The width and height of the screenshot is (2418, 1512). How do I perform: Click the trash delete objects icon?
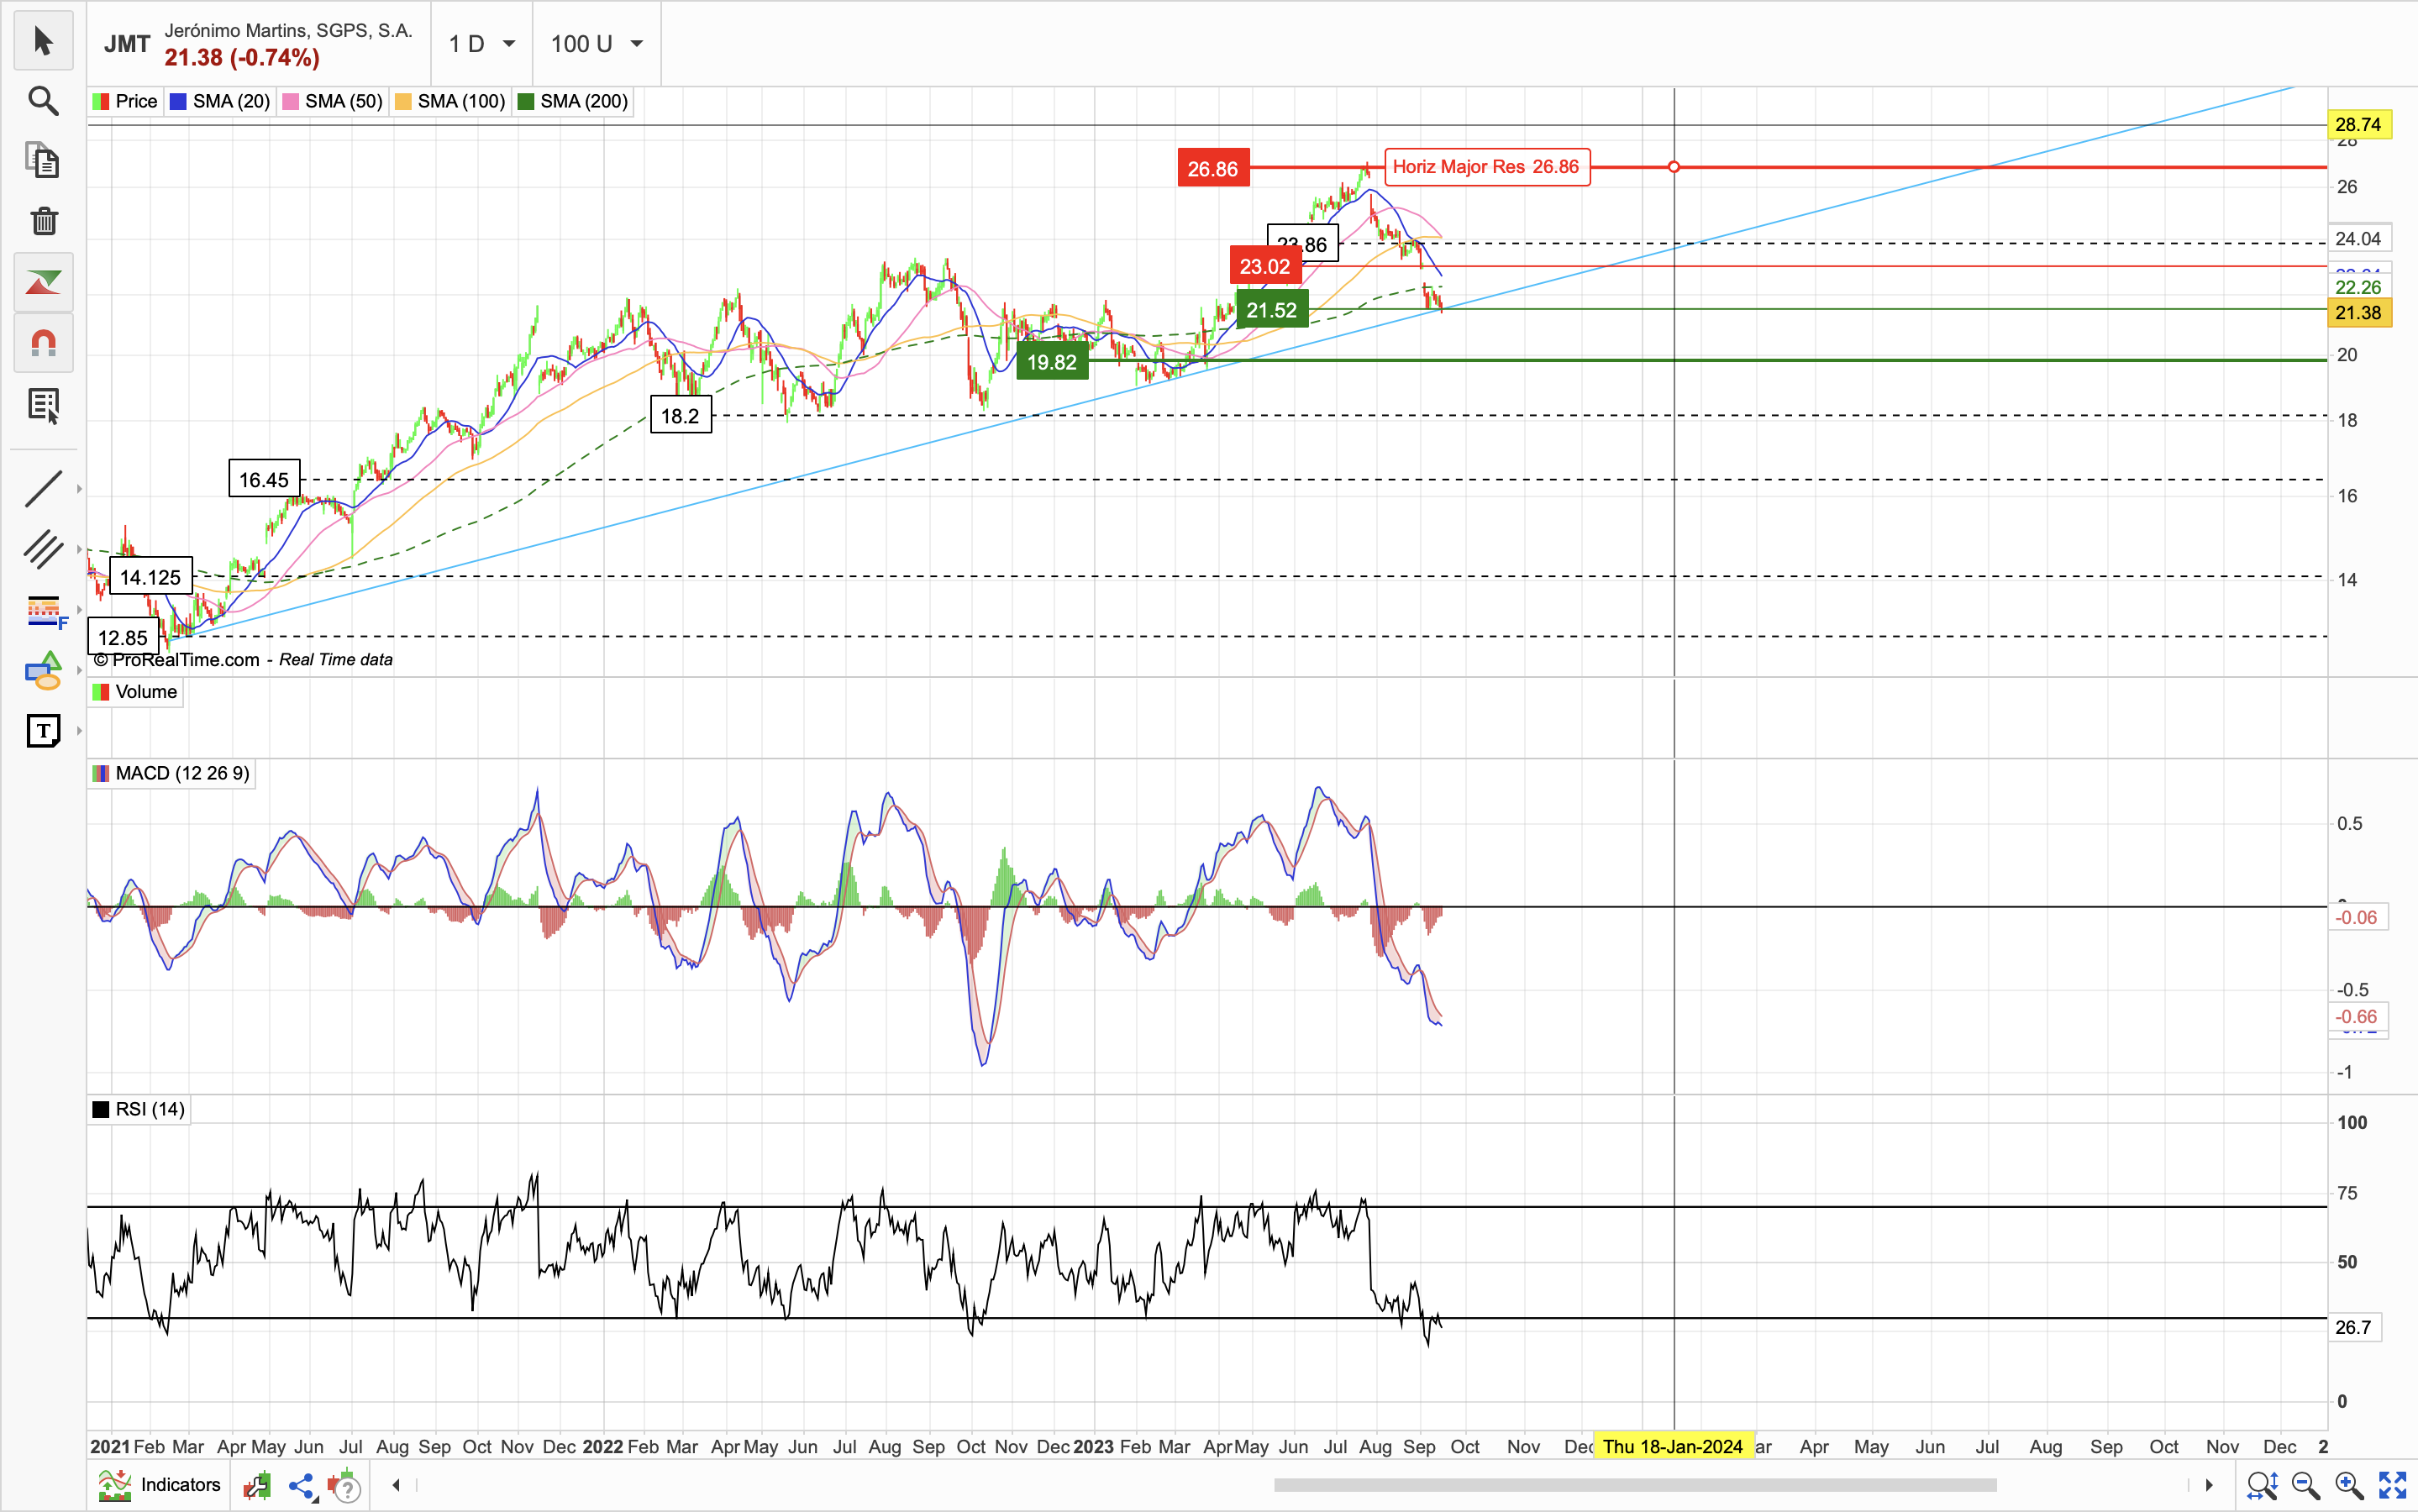(43, 221)
